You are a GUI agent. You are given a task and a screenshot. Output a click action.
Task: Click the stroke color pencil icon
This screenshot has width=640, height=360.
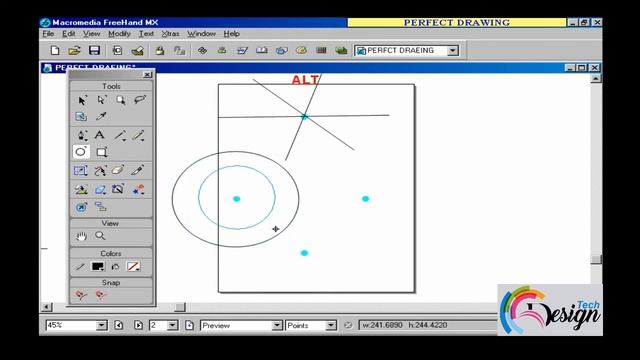tap(80, 267)
